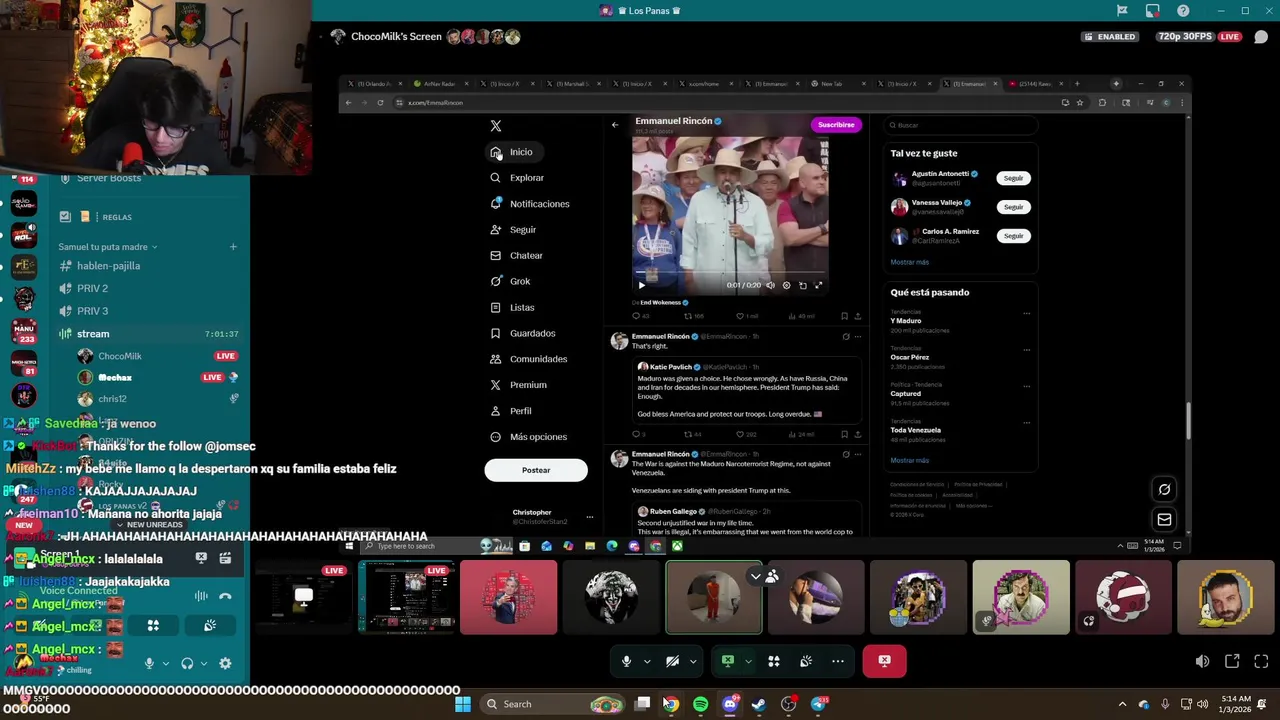Viewport: 1280px width, 720px height.
Task: Play the Maduro video in the tweet
Action: tap(642, 285)
